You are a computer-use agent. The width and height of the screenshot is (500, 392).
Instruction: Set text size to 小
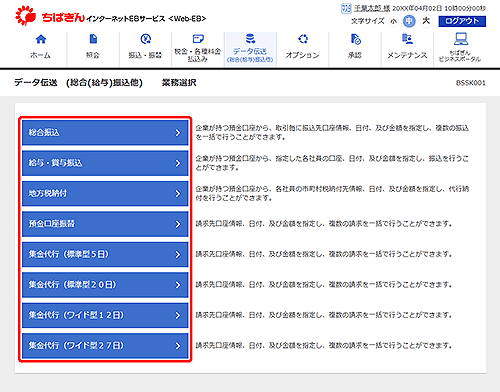coord(394,21)
